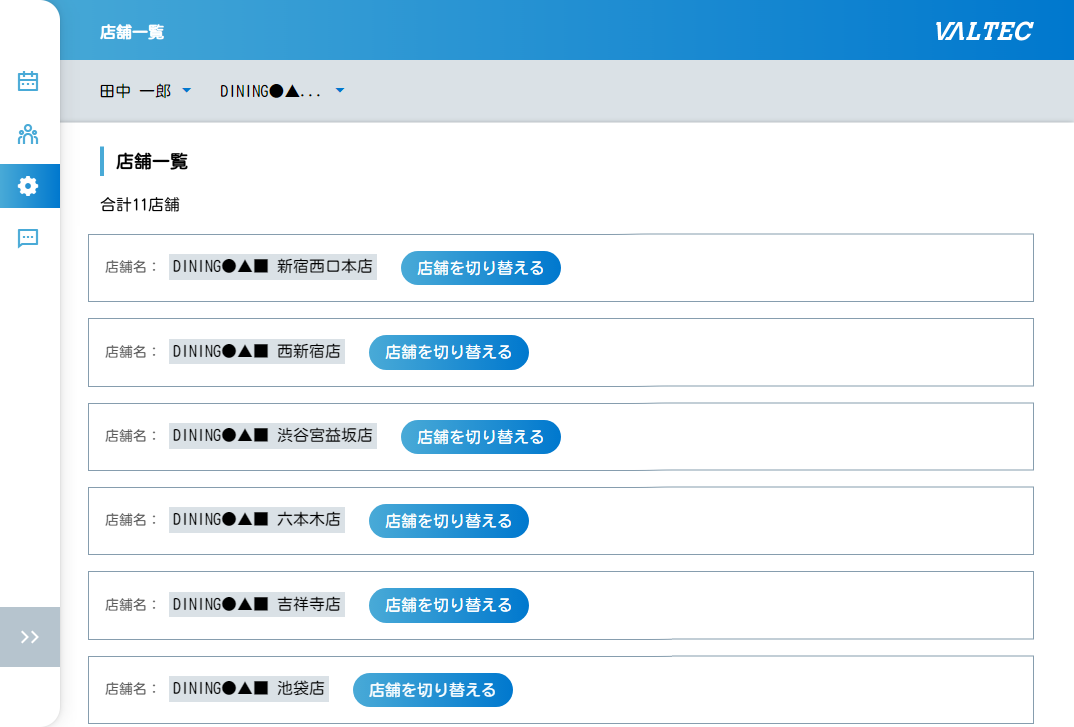Click the speech bubble icon below the gear
The image size is (1074, 727).
[x=29, y=238]
